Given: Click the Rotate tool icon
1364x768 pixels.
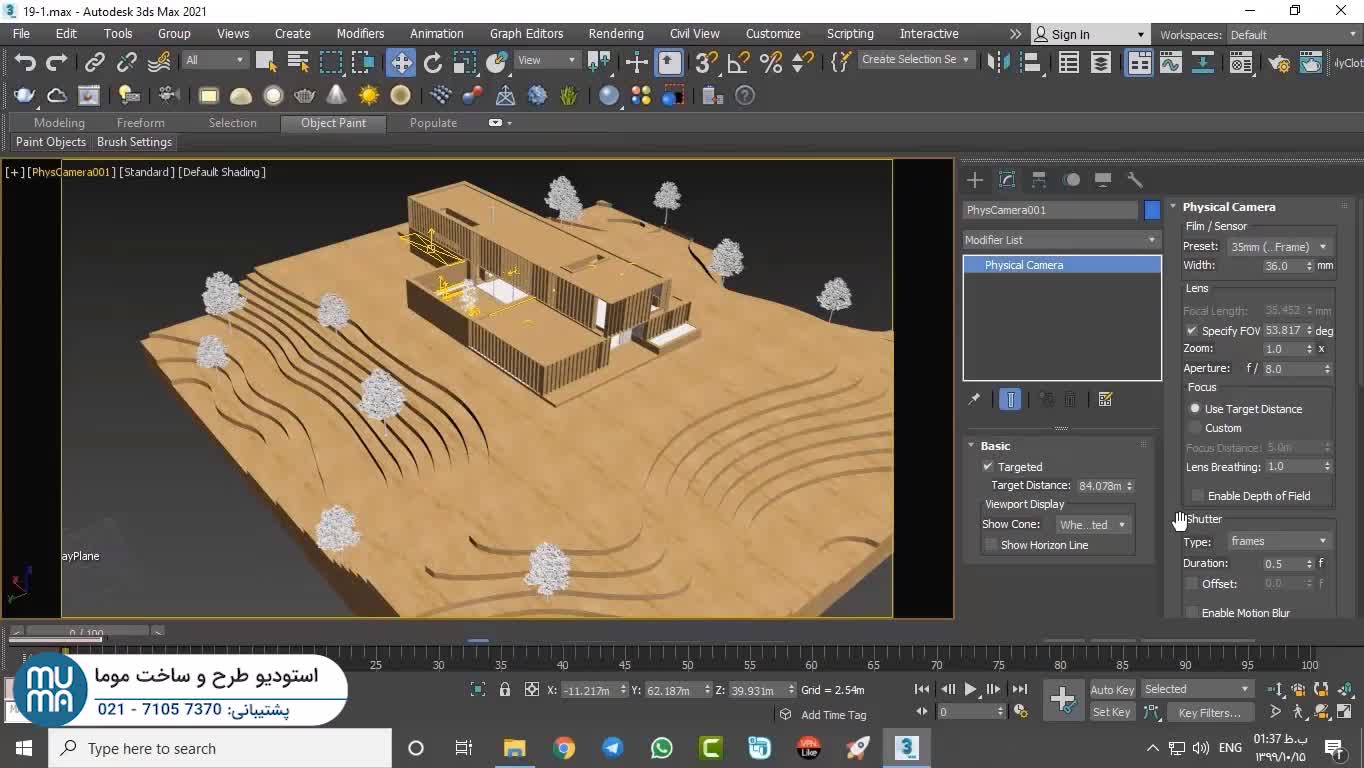Looking at the screenshot, I should point(433,62).
